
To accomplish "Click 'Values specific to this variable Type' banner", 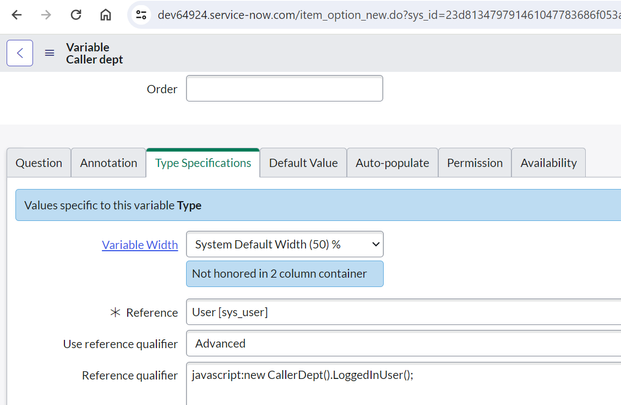I will point(318,205).
